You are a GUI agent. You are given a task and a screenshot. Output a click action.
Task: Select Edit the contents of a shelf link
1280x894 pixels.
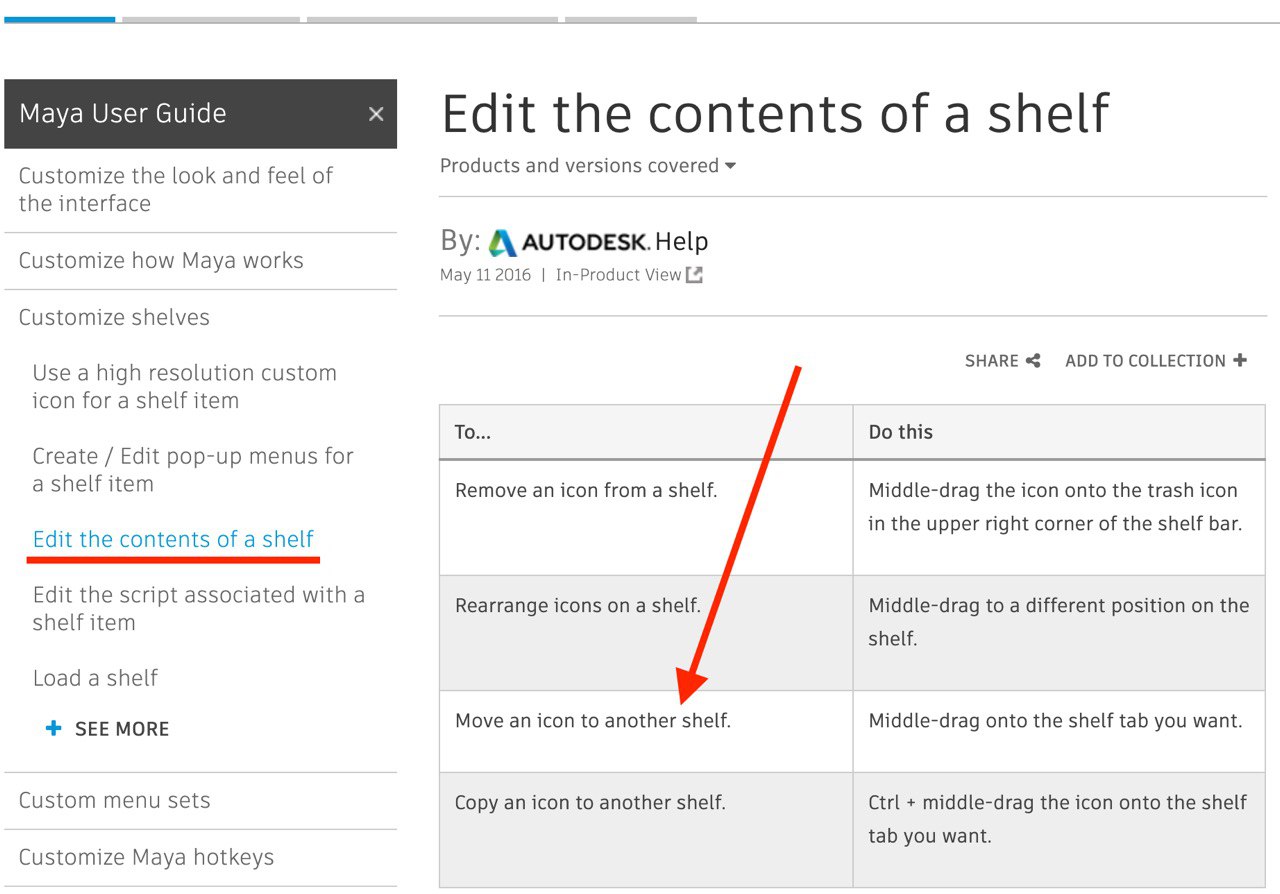(x=173, y=540)
